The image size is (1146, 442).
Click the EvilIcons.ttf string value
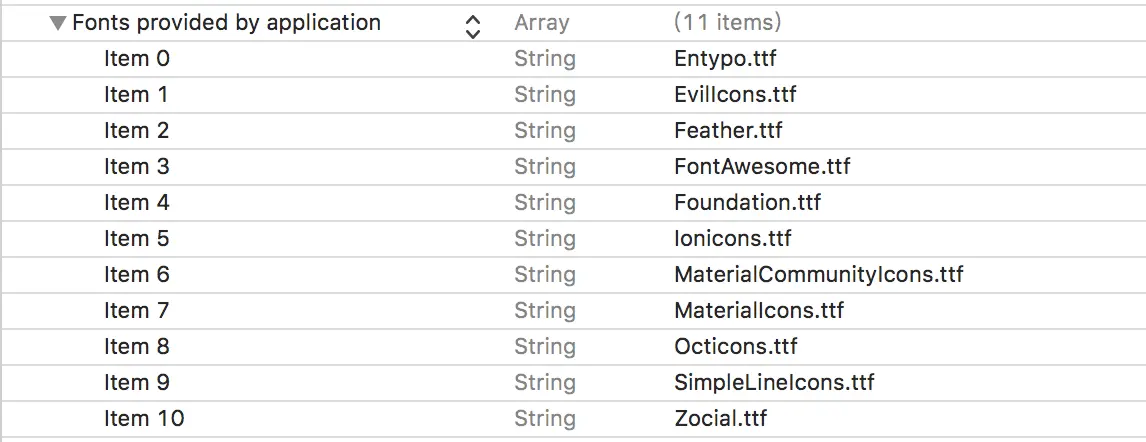click(735, 95)
